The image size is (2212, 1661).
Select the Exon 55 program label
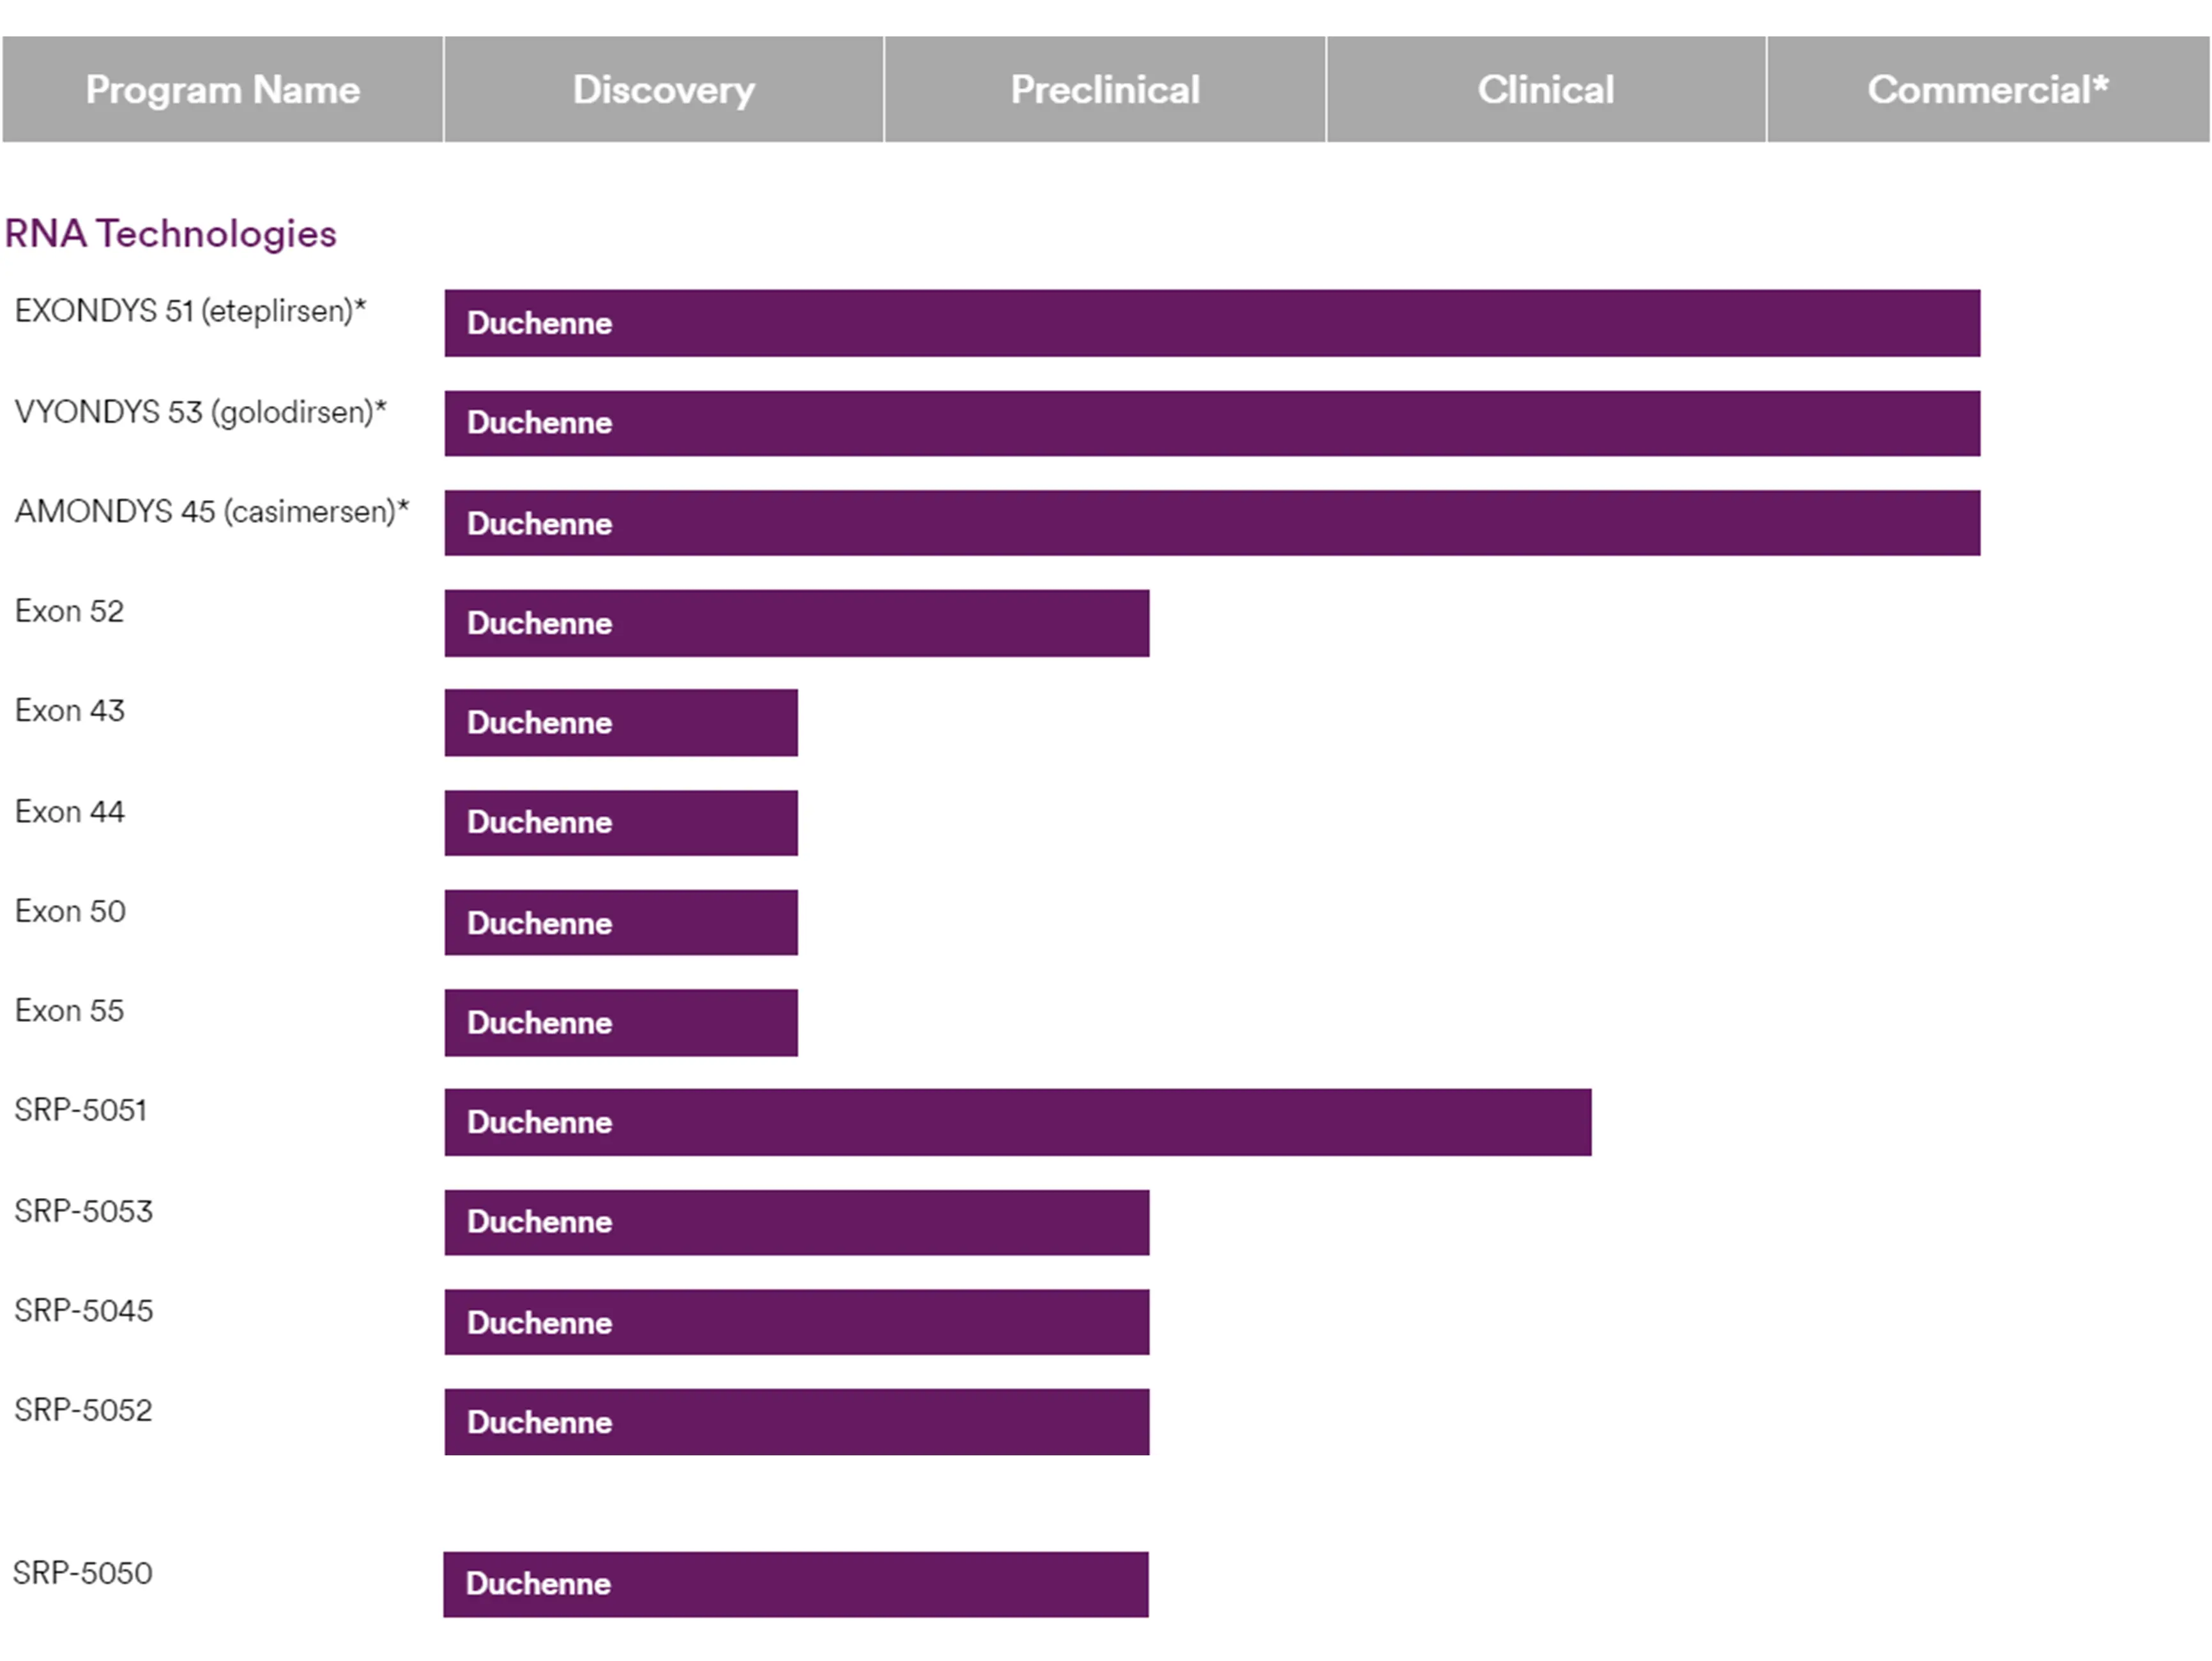pos(69,1011)
